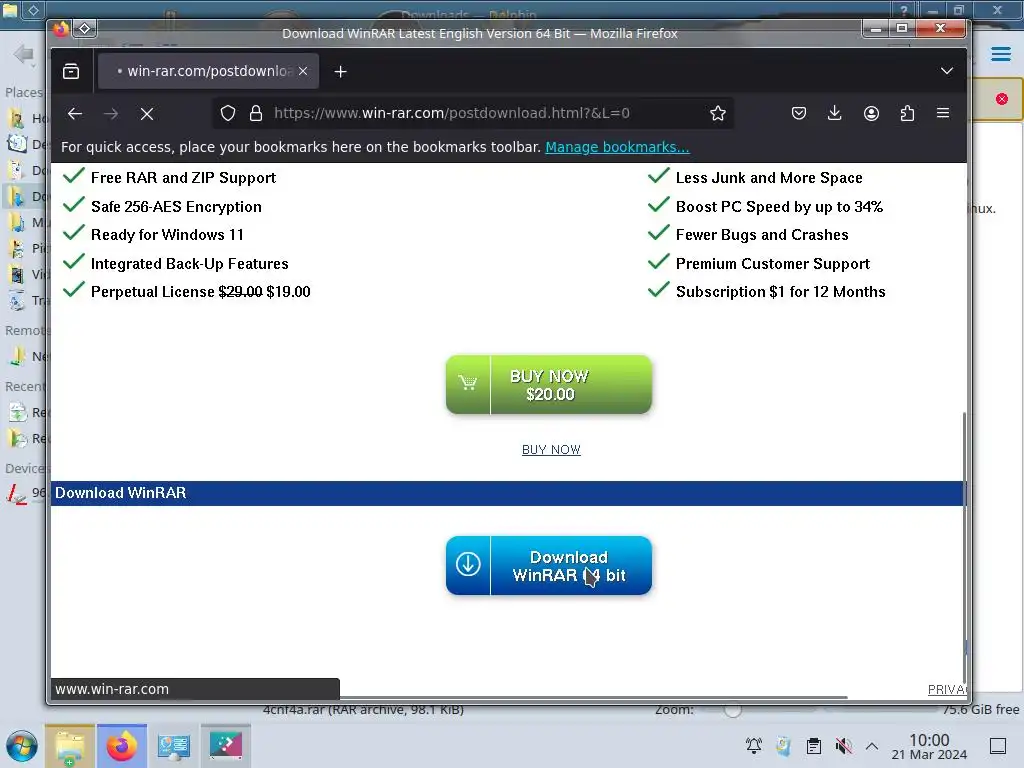Image resolution: width=1024 pixels, height=768 pixels.
Task: Click Download WinRAR 64 bit button
Action: click(x=549, y=566)
